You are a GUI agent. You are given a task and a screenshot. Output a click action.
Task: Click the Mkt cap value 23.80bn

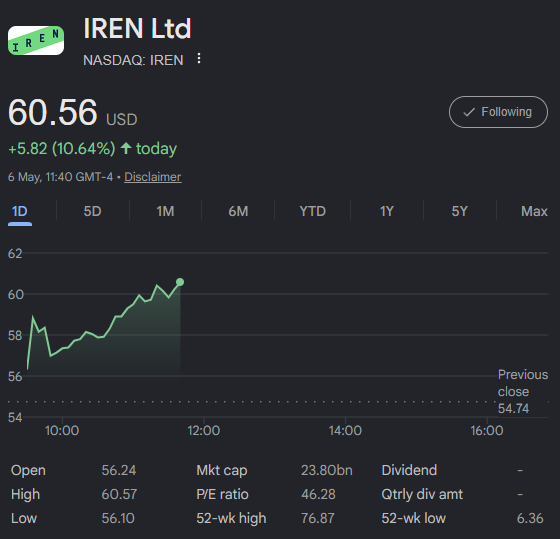(x=327, y=470)
